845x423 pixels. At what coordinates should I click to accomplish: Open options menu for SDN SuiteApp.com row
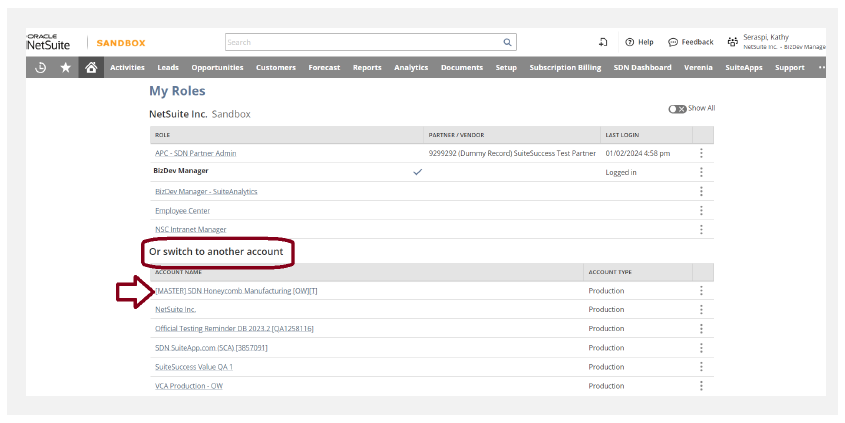(x=701, y=348)
